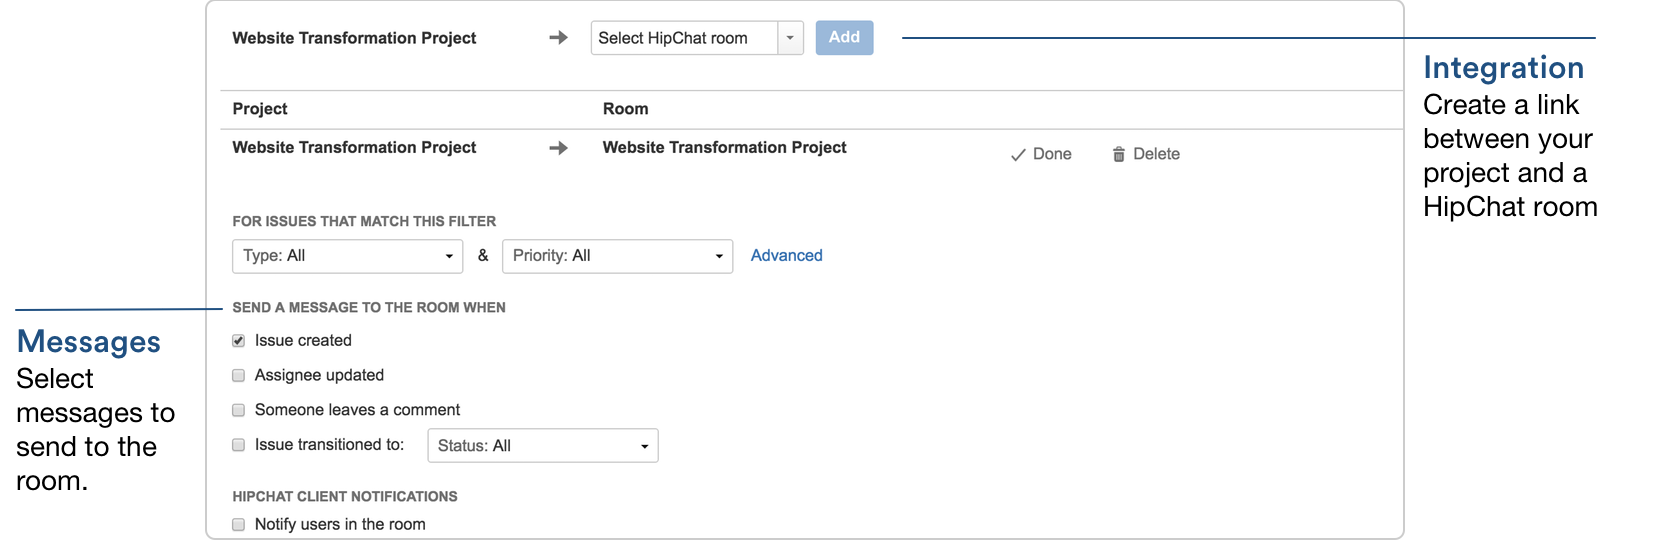Open the Select HipChat room dropdown
This screenshot has width=1671, height=540.
[x=697, y=38]
